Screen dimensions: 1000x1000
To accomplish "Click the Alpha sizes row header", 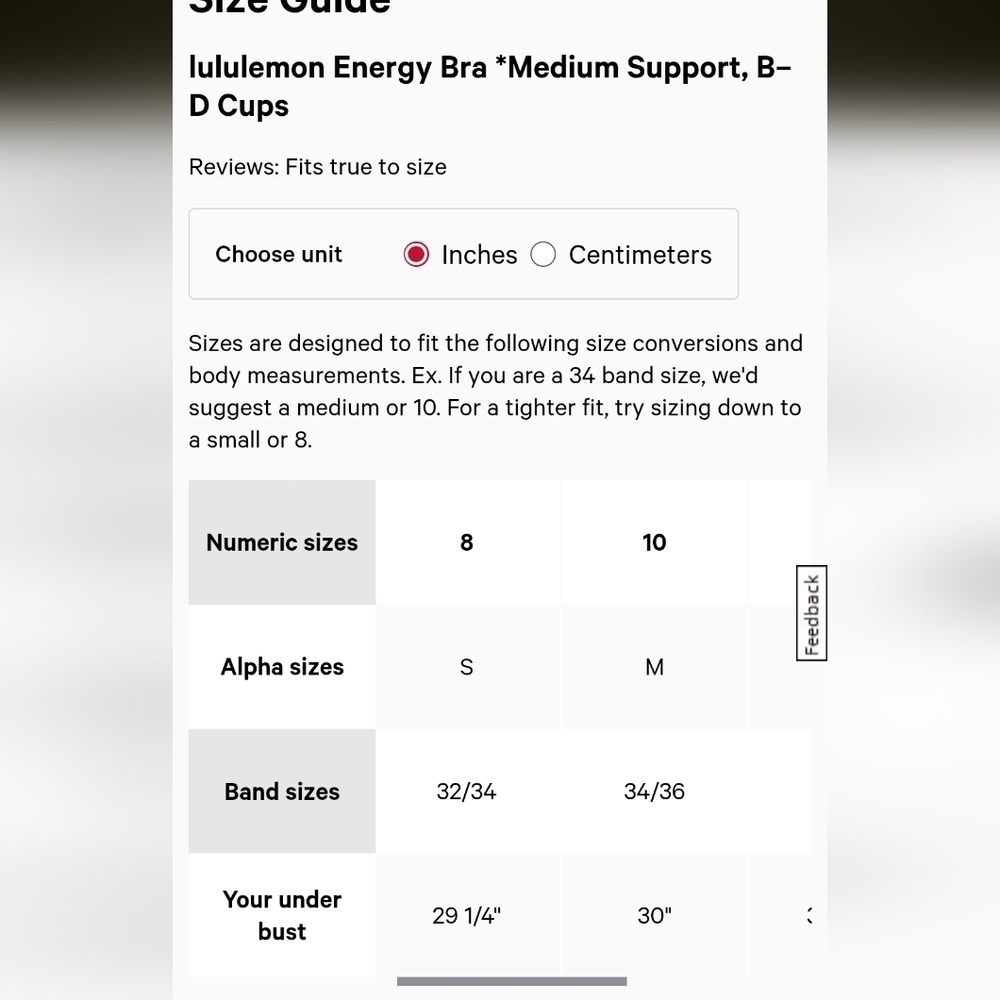I will [x=282, y=667].
